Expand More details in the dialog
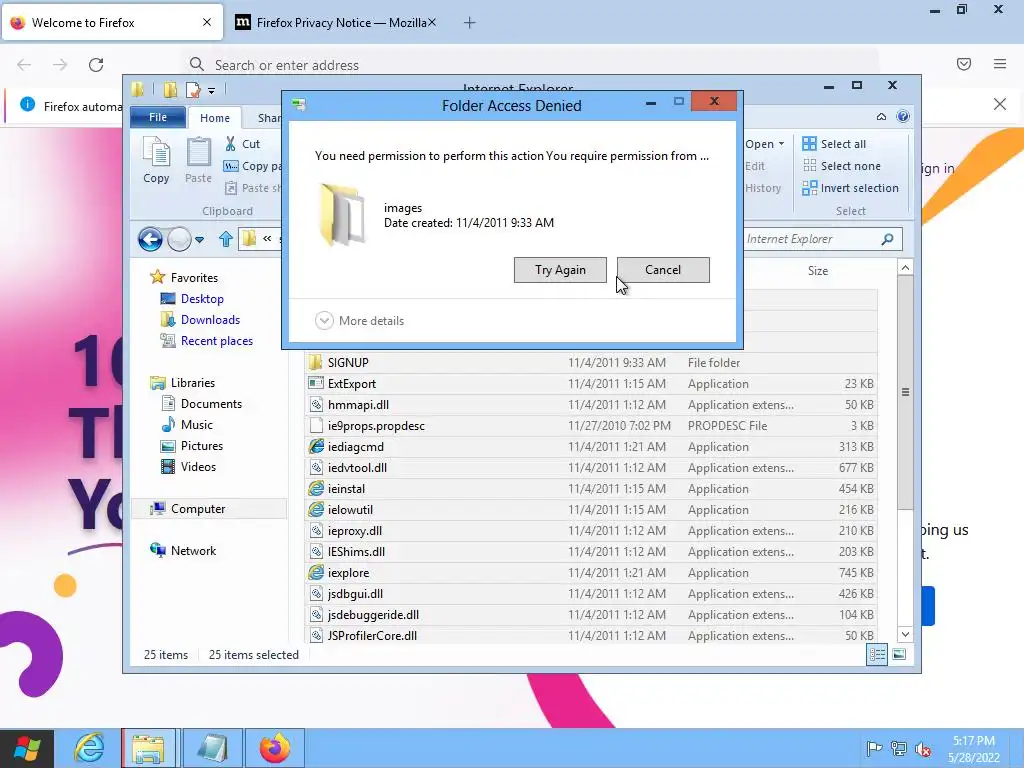The width and height of the screenshot is (1024, 768). (x=359, y=321)
